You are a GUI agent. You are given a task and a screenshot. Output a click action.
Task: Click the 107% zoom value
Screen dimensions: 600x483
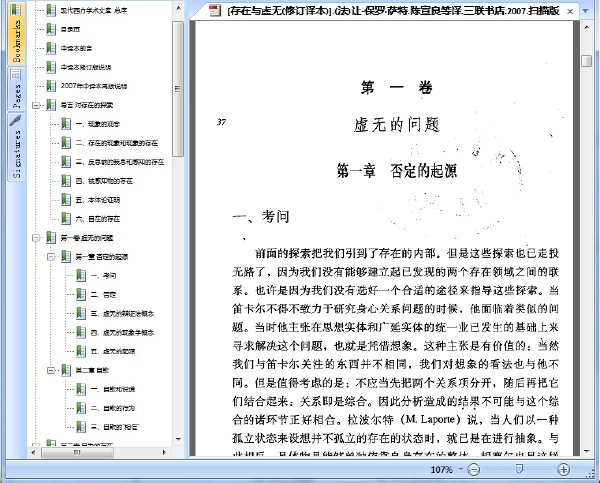(441, 469)
